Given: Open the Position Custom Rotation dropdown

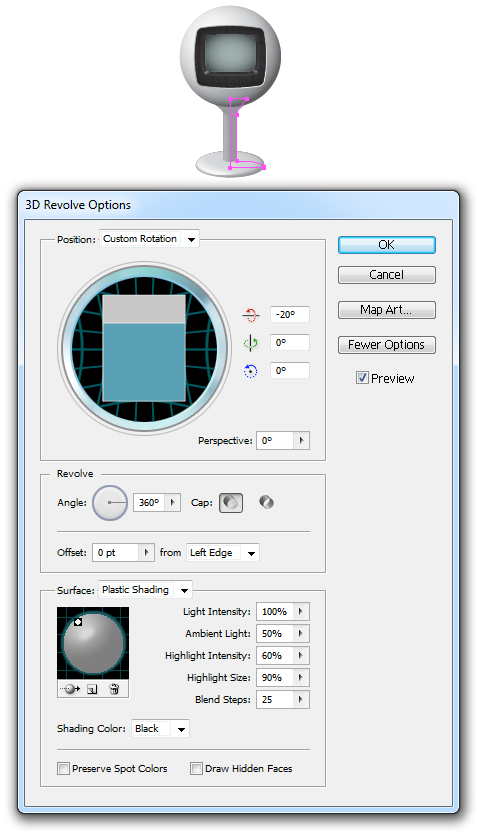Looking at the screenshot, I should (x=149, y=239).
